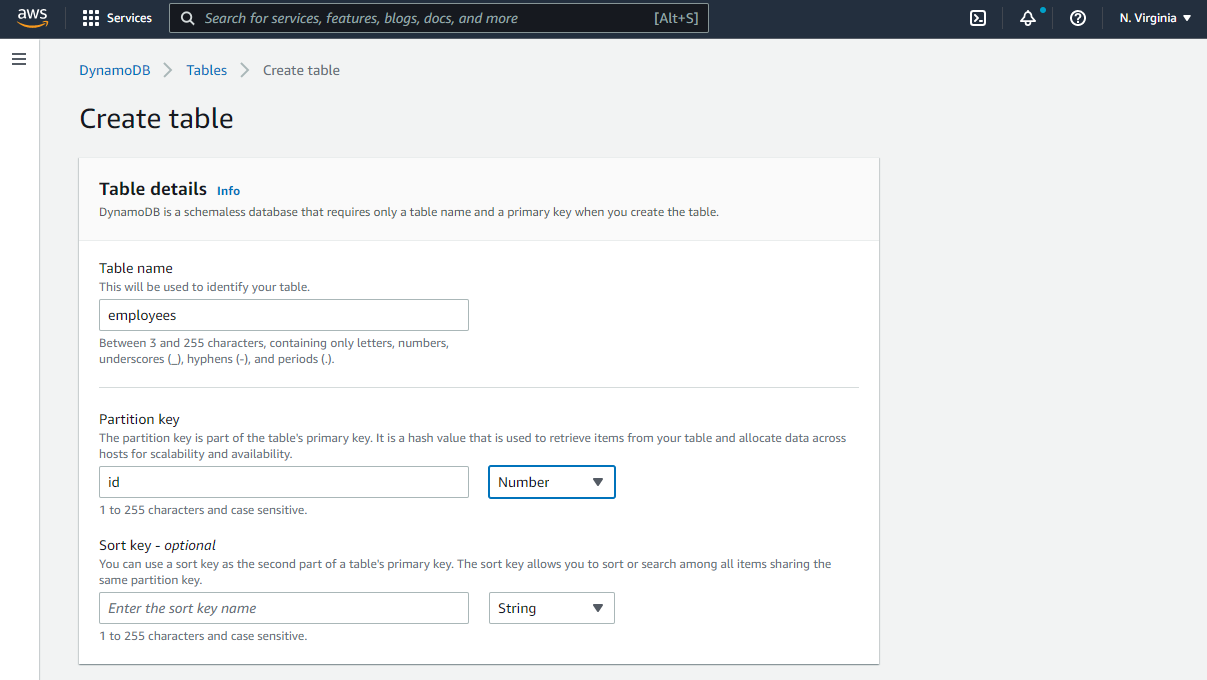Open the partition key Number type dropdown
The image size is (1207, 680).
tap(551, 482)
